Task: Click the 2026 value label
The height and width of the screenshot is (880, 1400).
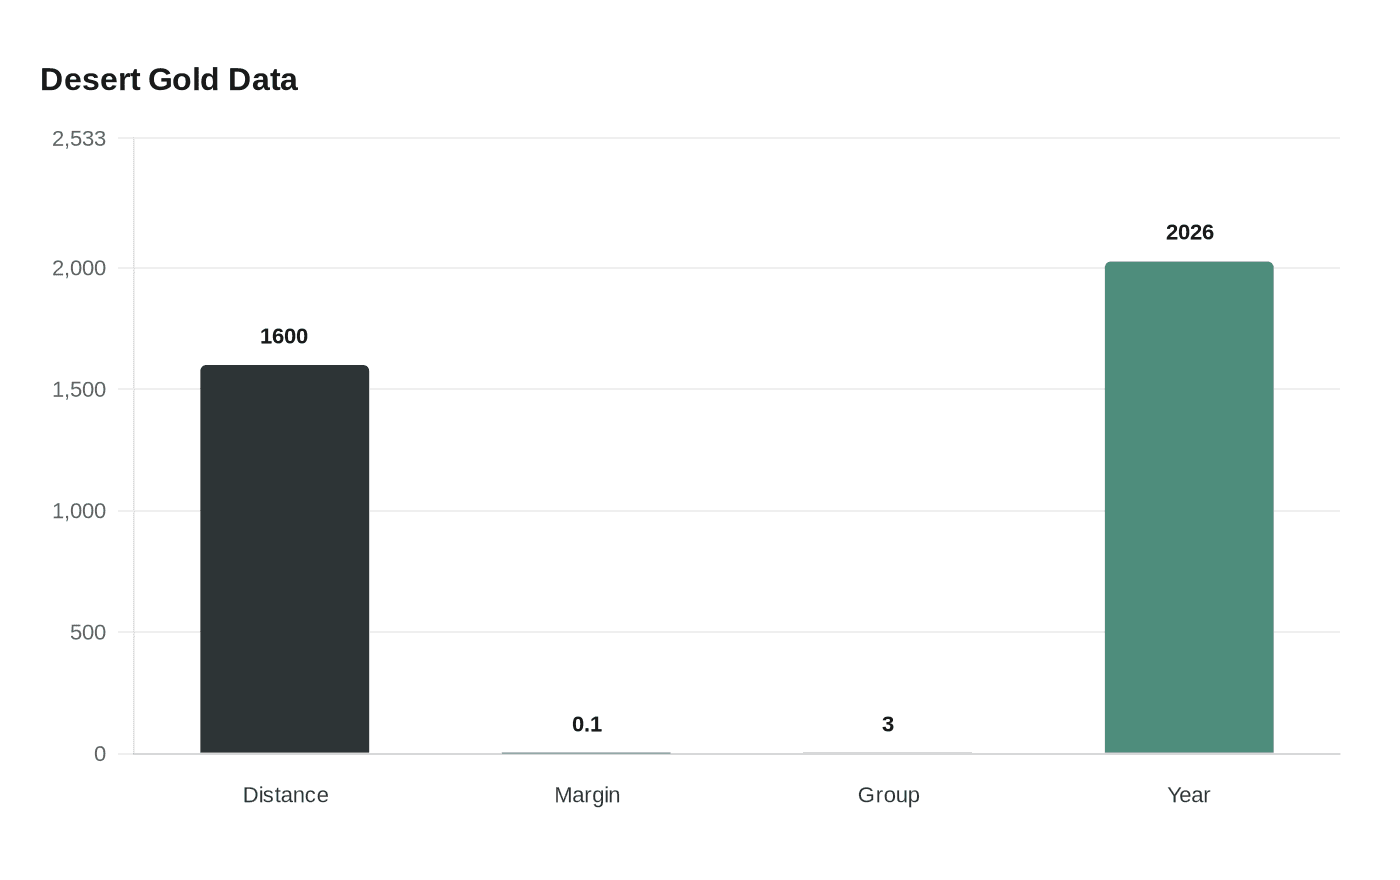Action: 1189,233
